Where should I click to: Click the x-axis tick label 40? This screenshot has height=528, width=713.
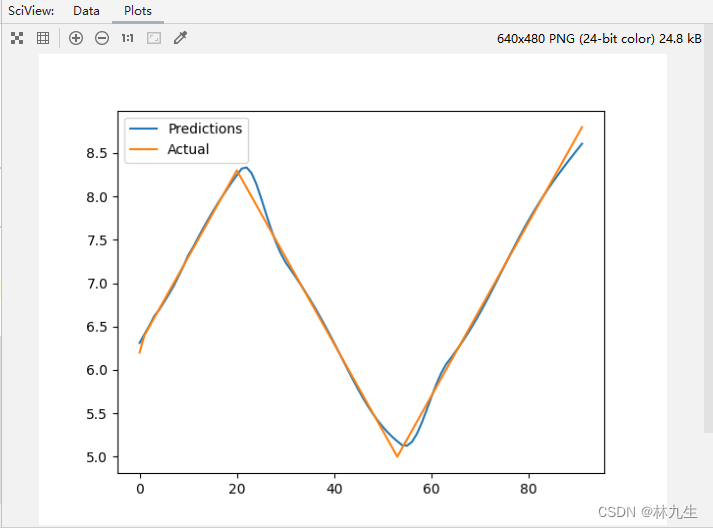tap(334, 489)
